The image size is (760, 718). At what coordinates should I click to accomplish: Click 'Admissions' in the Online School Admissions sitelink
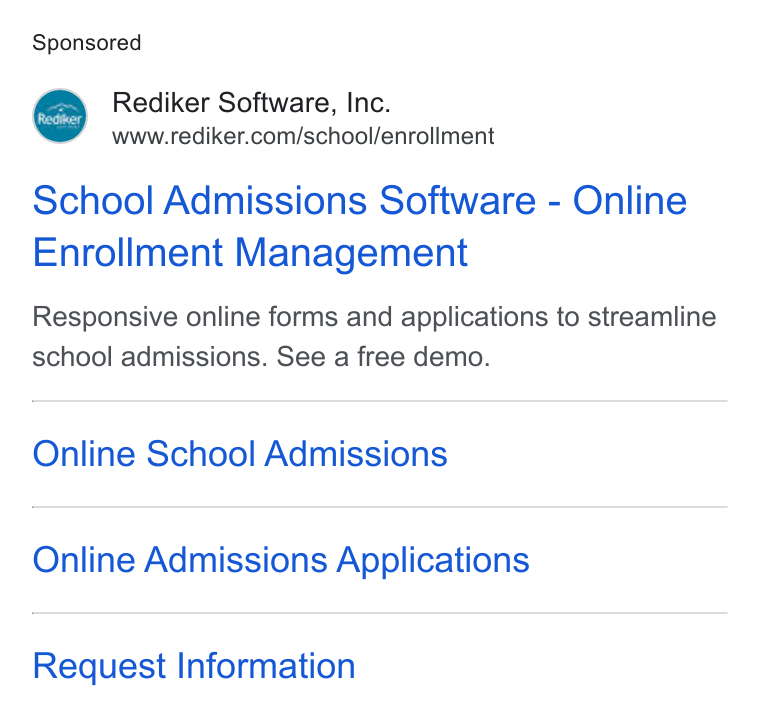tap(356, 454)
